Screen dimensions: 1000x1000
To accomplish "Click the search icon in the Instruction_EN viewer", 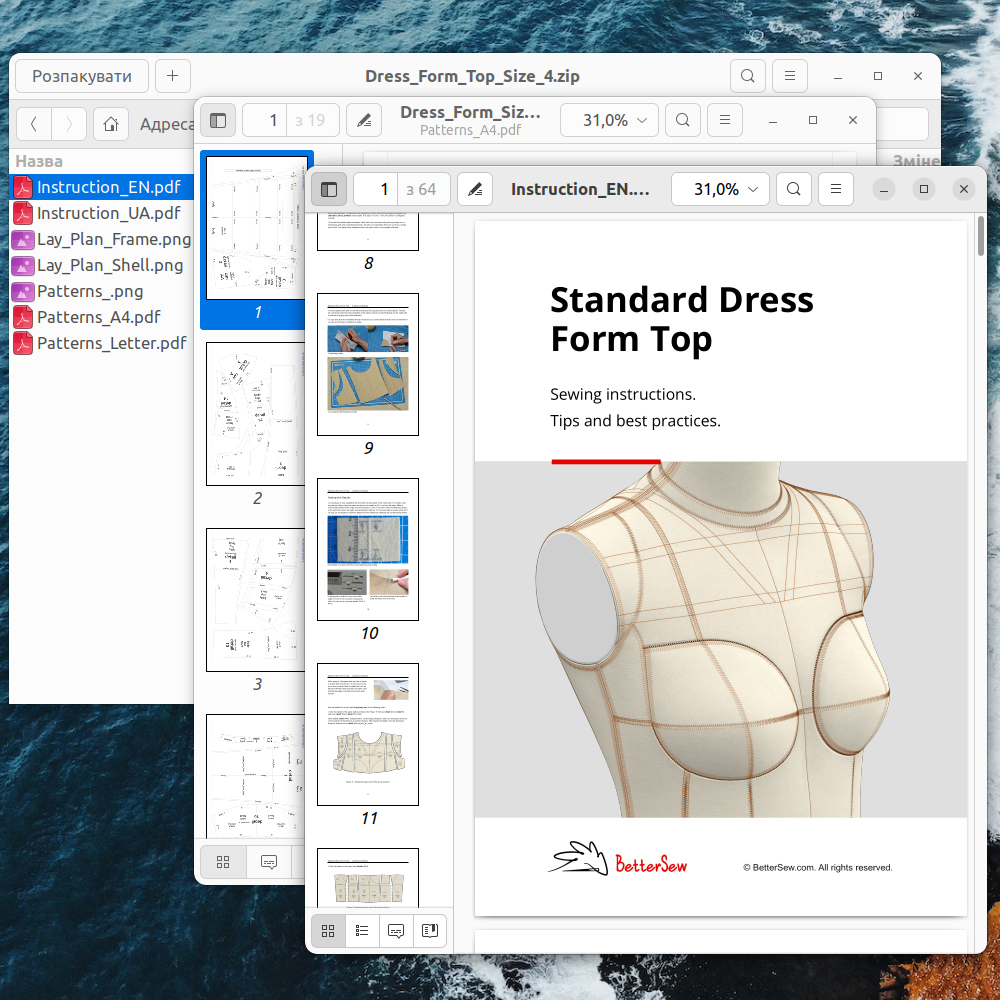I will click(793, 189).
